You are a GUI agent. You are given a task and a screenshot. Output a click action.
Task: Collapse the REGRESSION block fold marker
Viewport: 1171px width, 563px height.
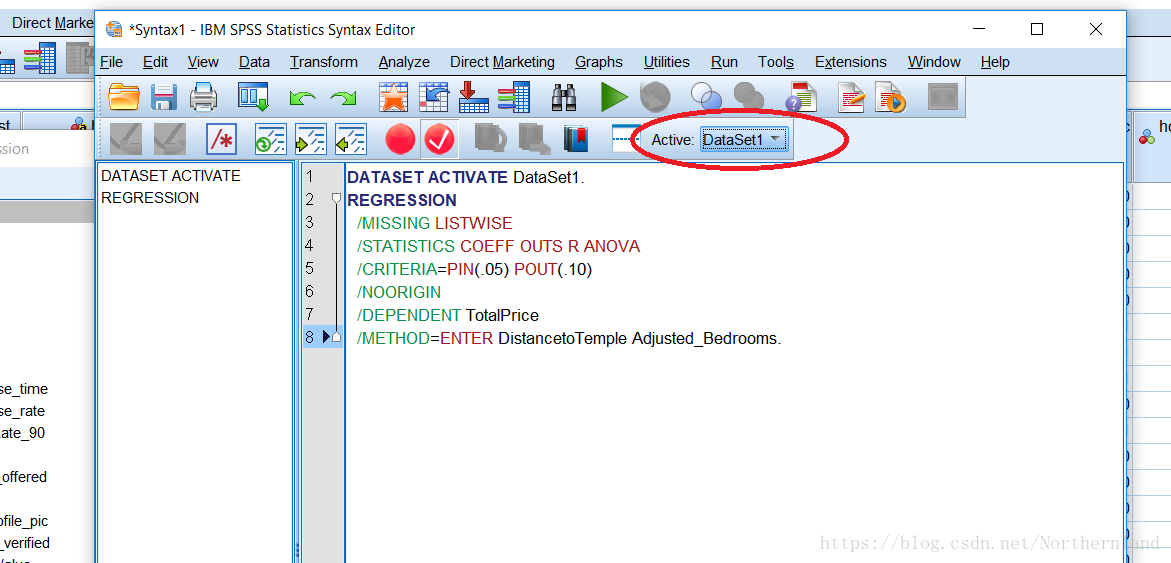(336, 199)
